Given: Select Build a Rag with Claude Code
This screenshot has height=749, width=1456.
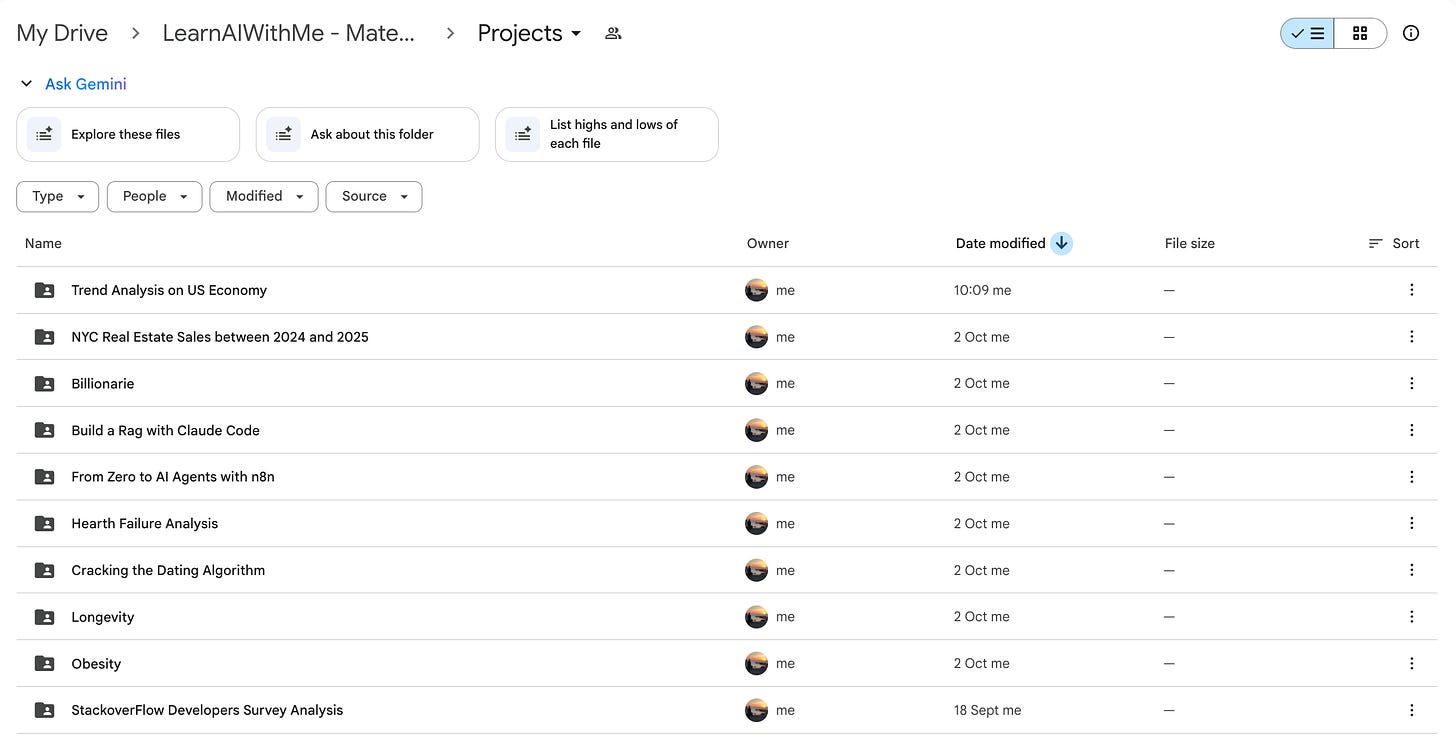Looking at the screenshot, I should 165,430.
